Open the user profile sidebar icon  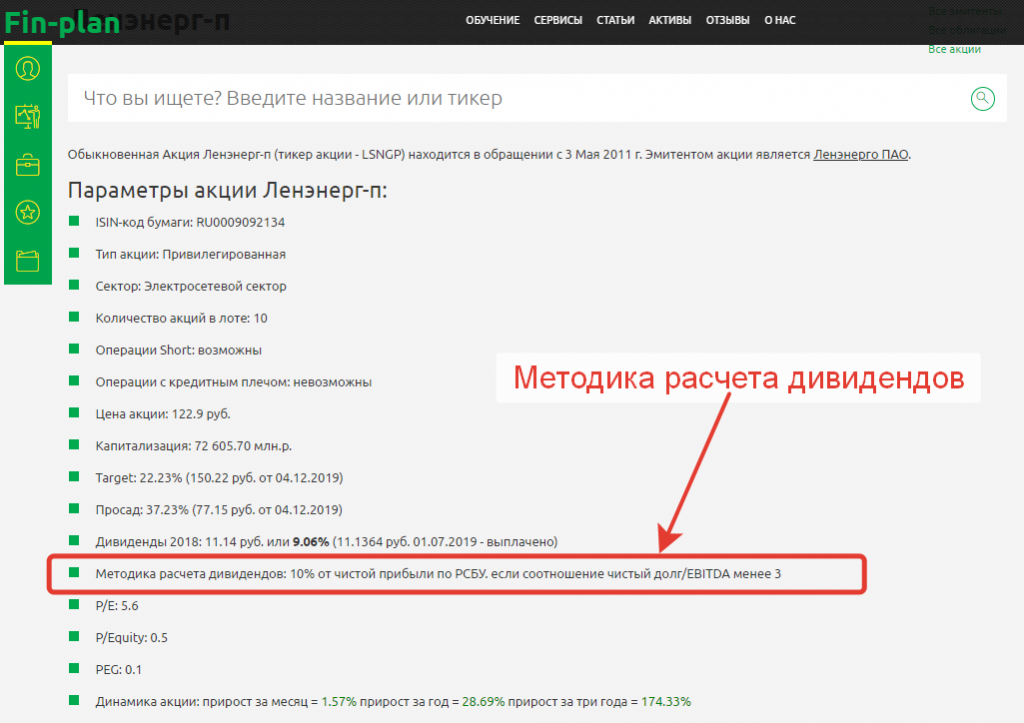coord(28,69)
